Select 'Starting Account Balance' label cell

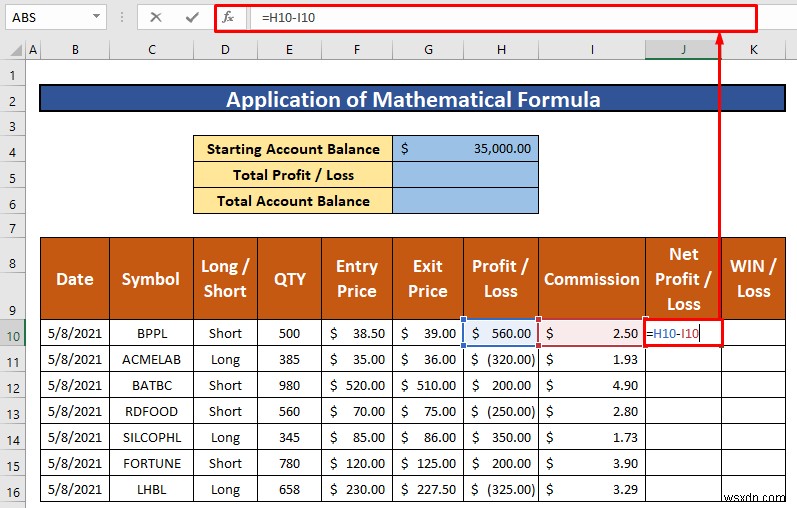pos(293,148)
